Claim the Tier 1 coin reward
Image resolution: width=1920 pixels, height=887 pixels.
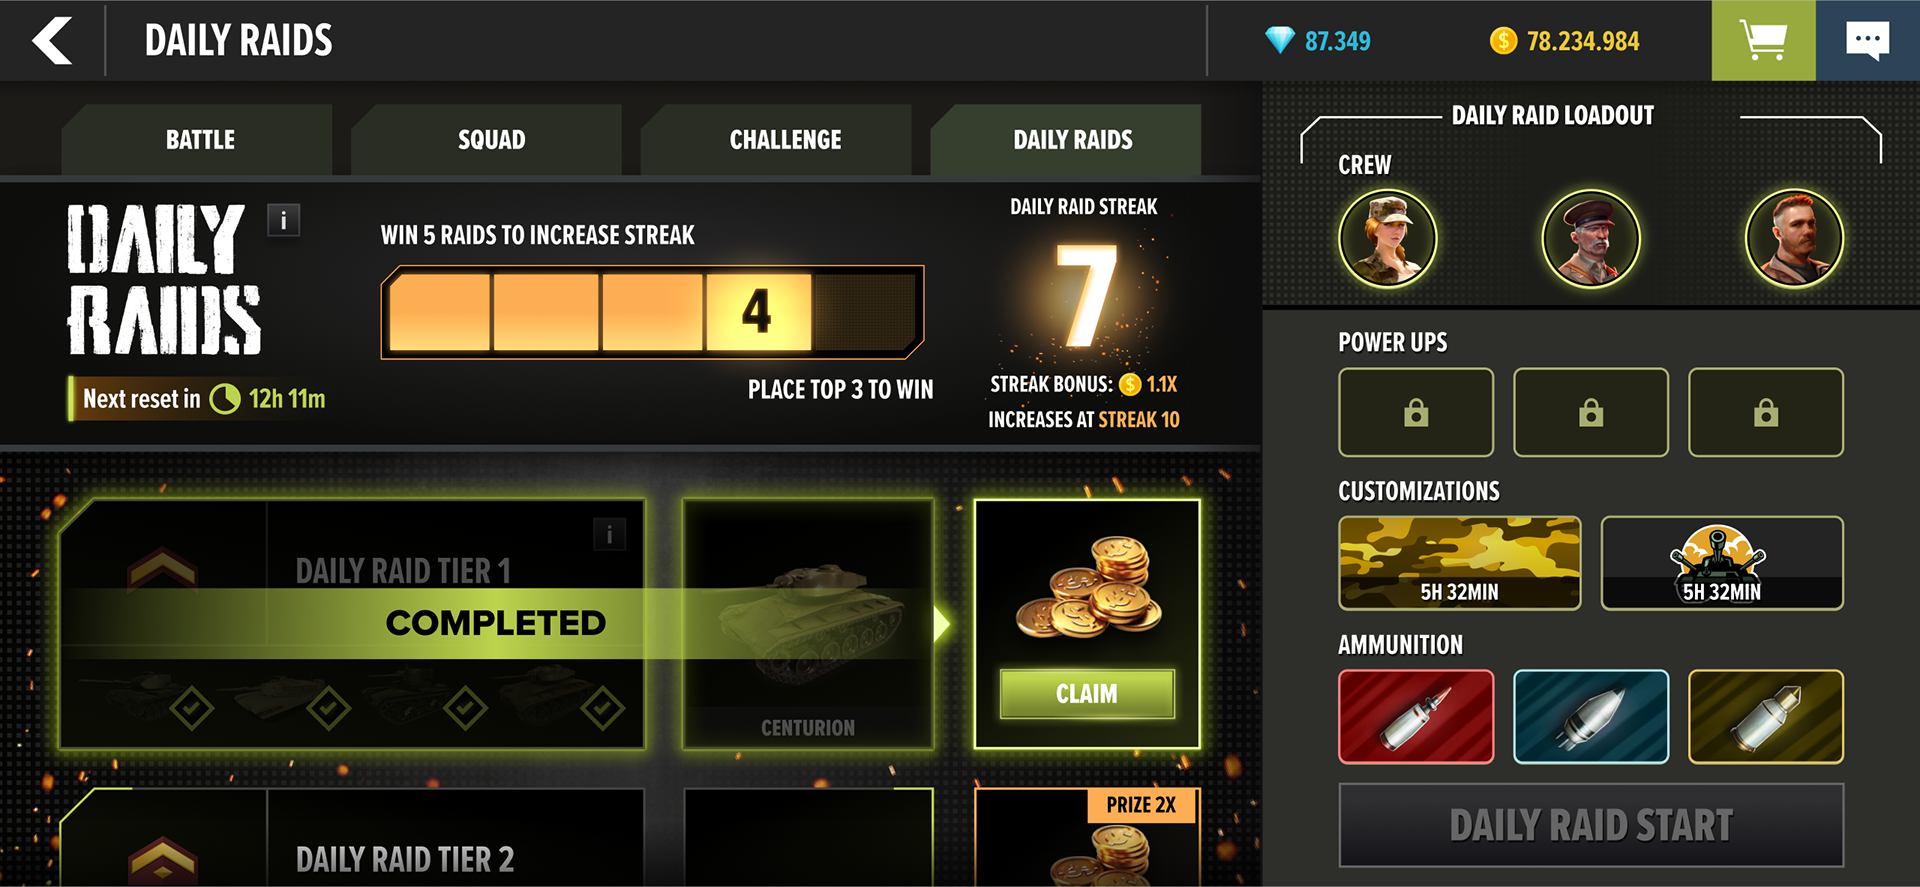point(1087,693)
